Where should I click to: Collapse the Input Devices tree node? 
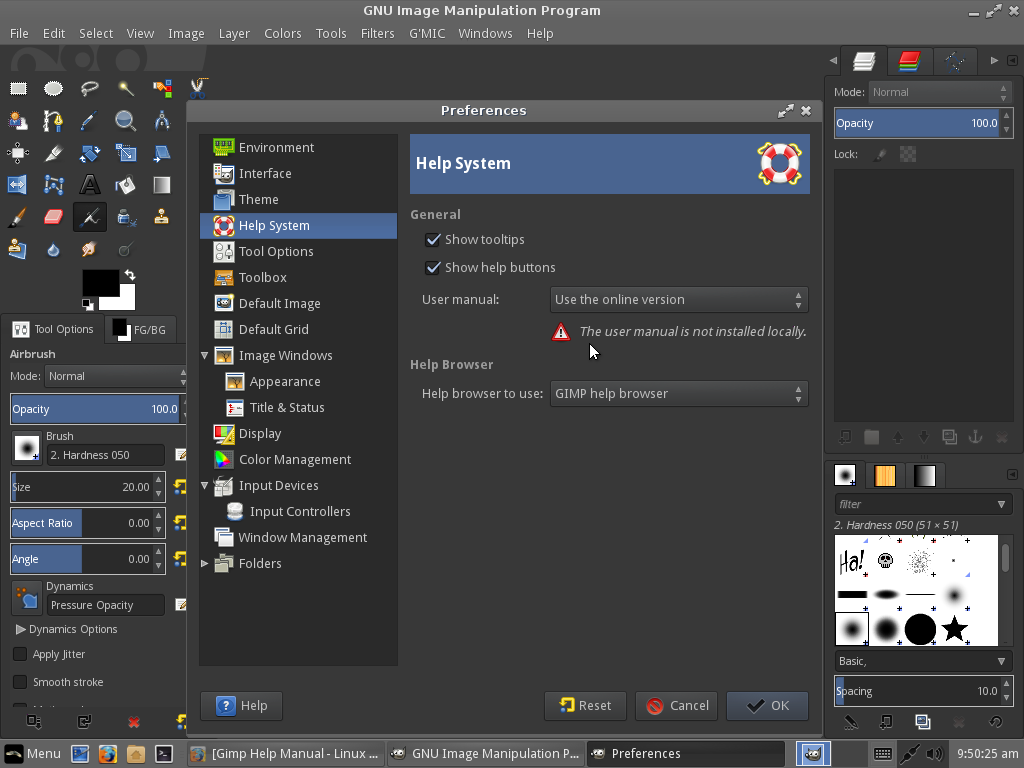pos(204,485)
